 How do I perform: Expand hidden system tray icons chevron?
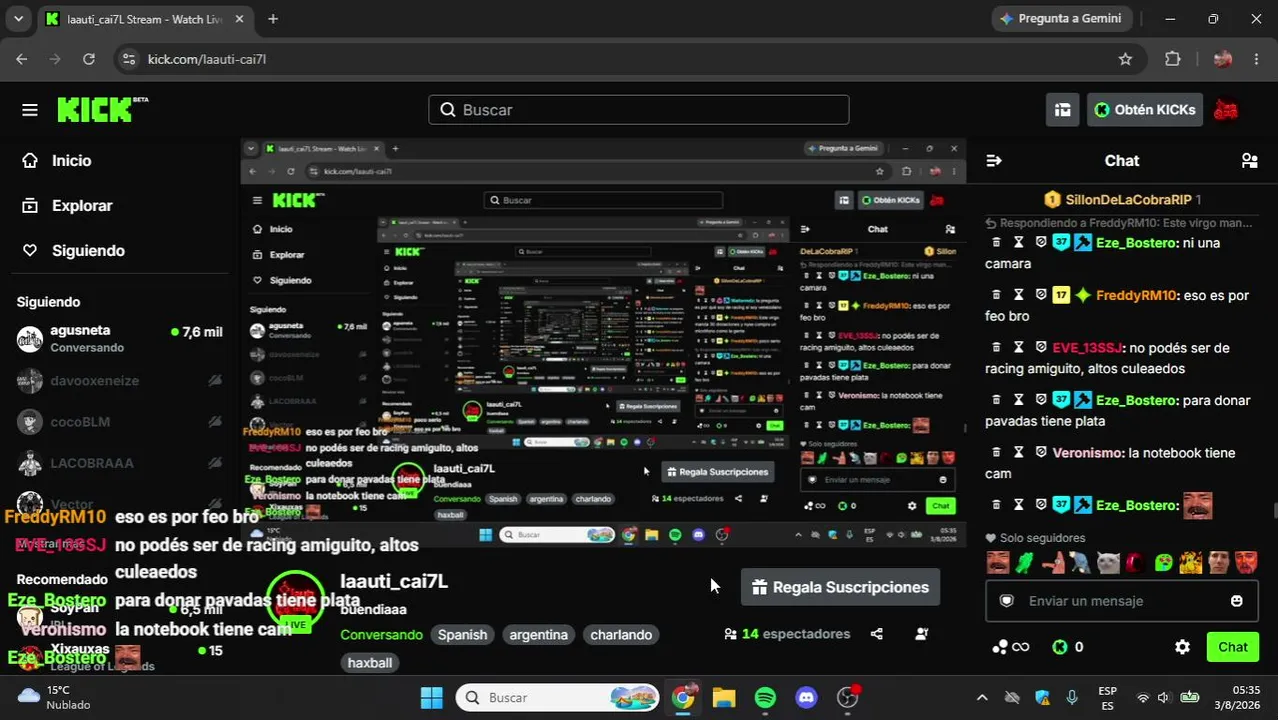tap(982, 697)
